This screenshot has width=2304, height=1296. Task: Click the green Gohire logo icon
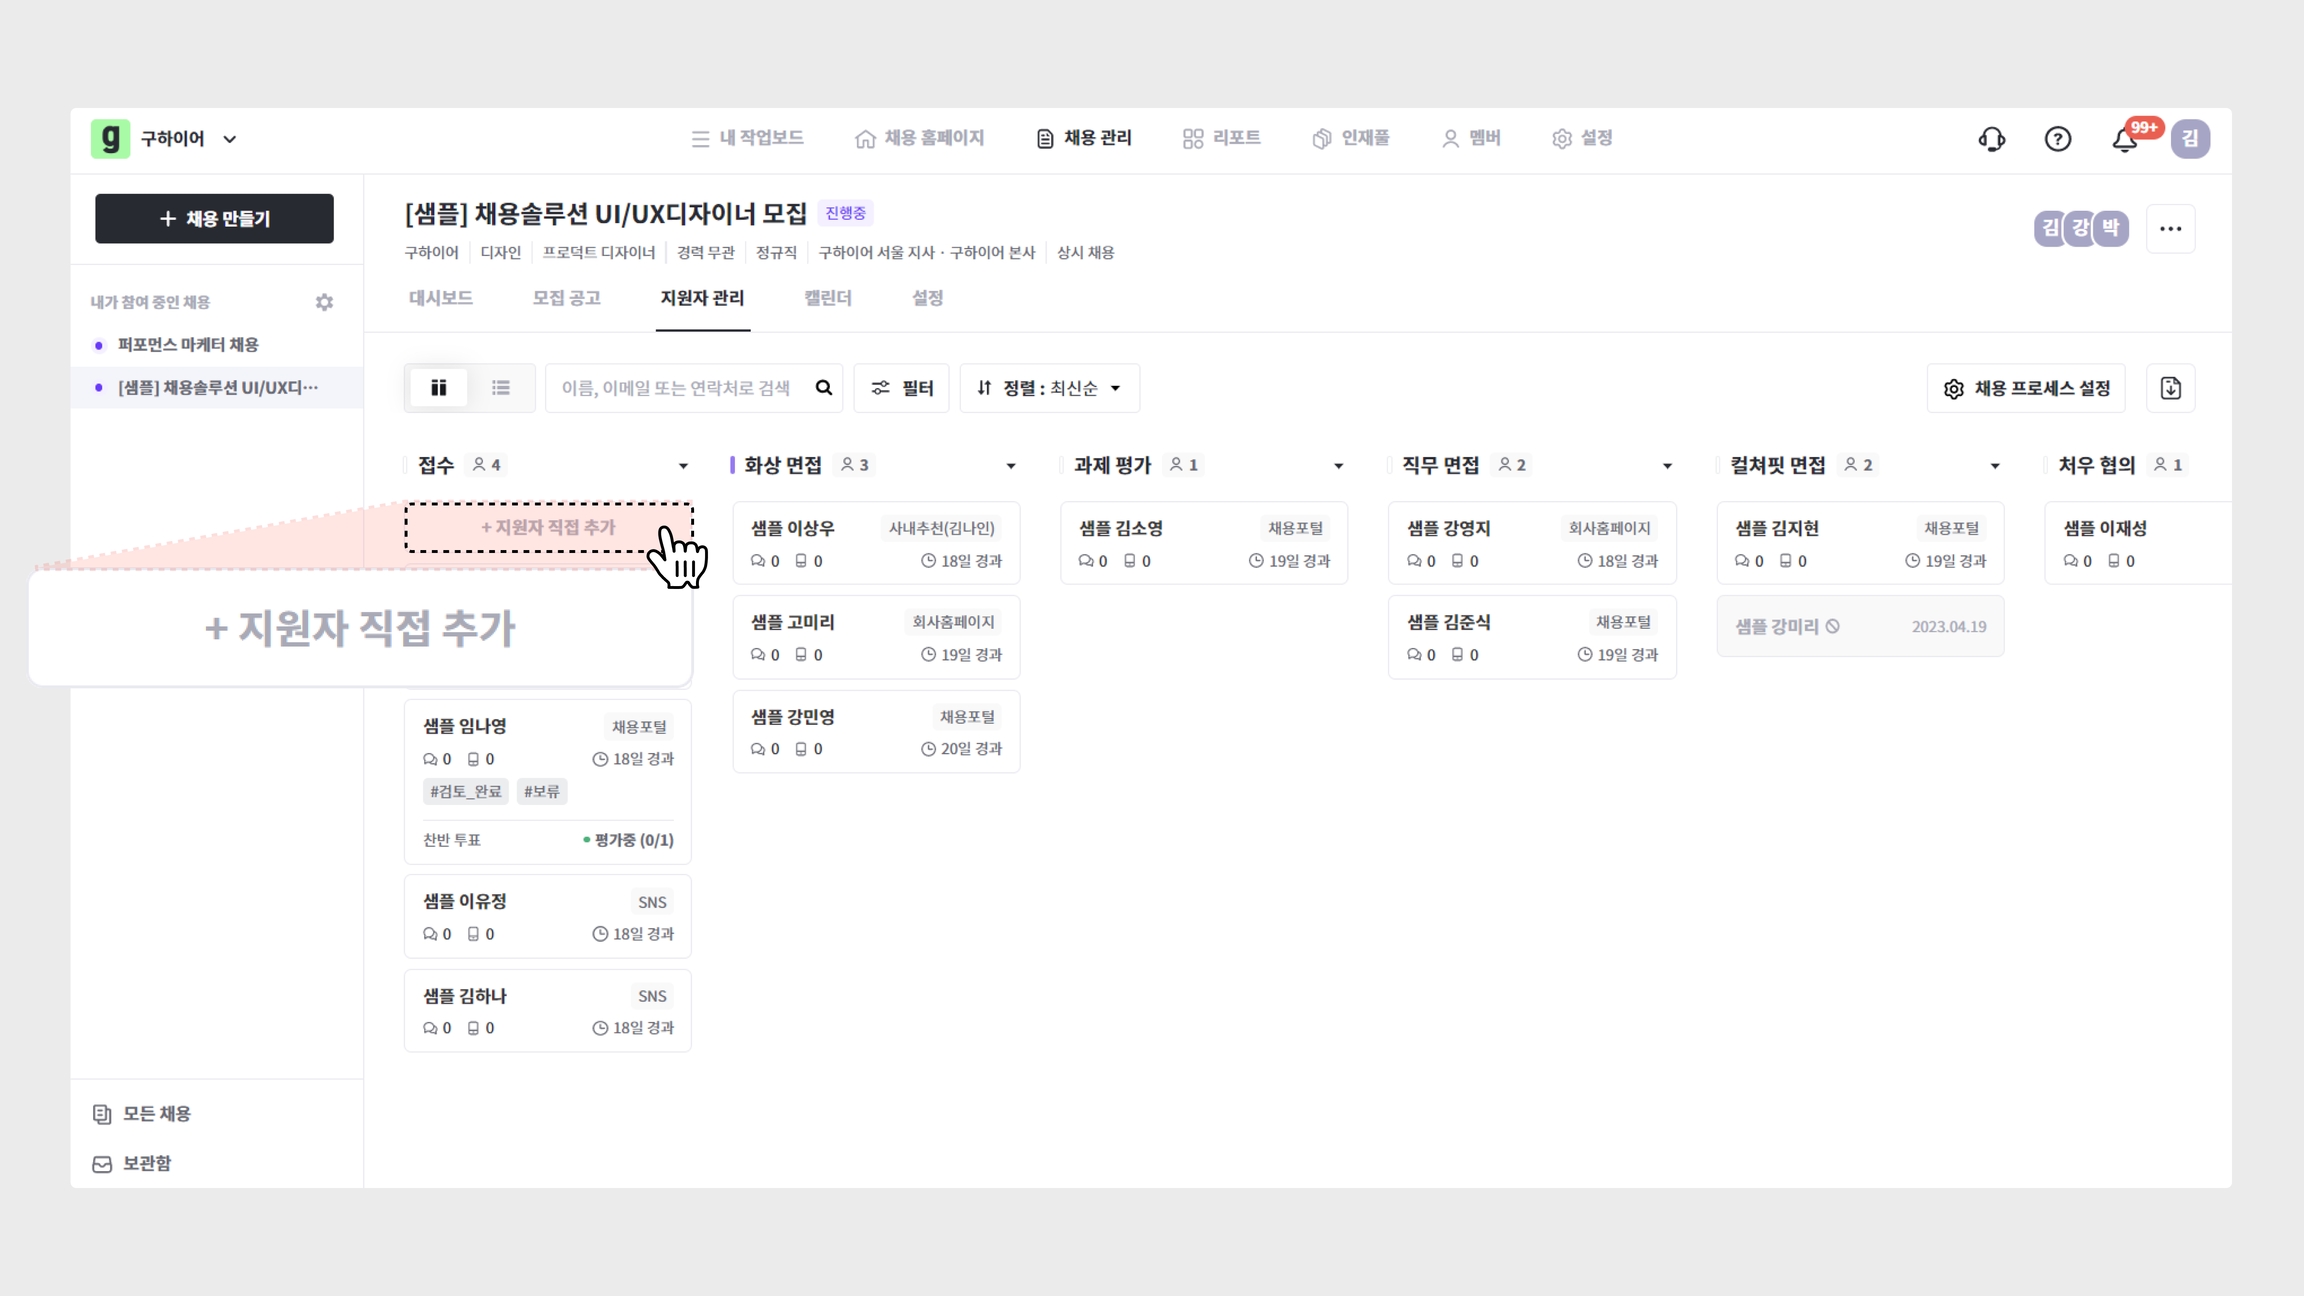pos(110,138)
